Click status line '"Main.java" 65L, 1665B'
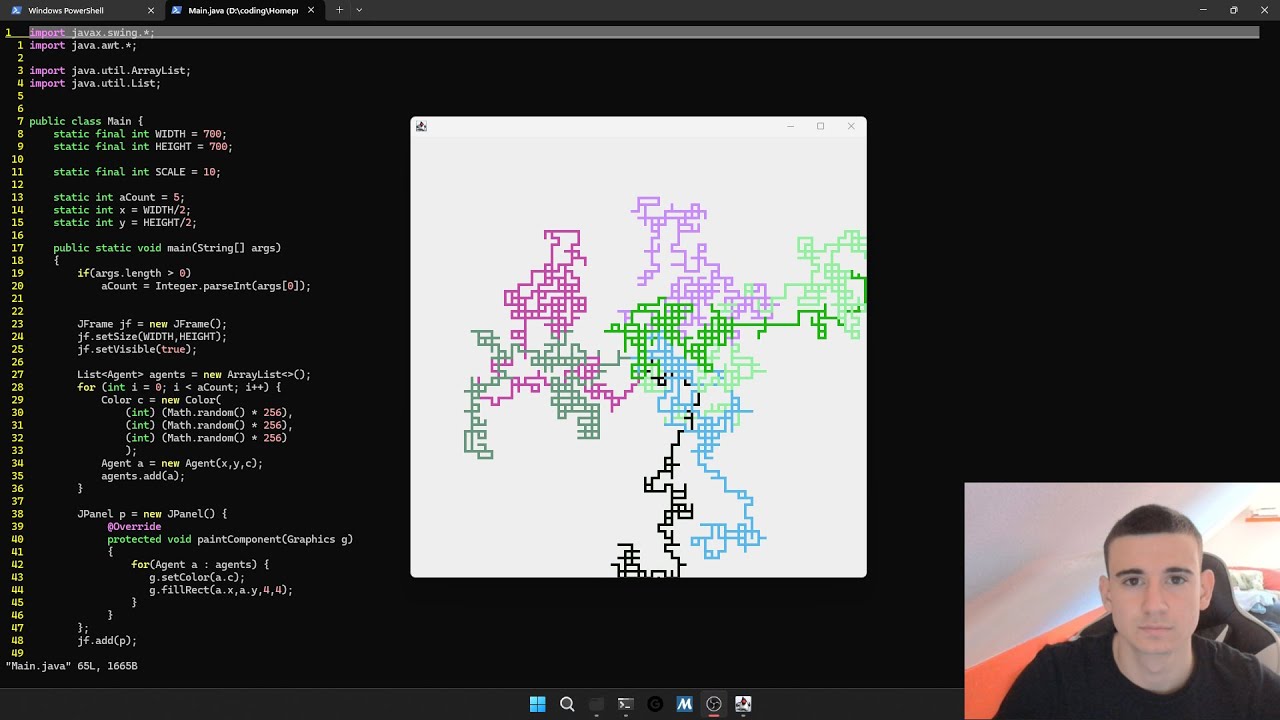 pos(72,666)
